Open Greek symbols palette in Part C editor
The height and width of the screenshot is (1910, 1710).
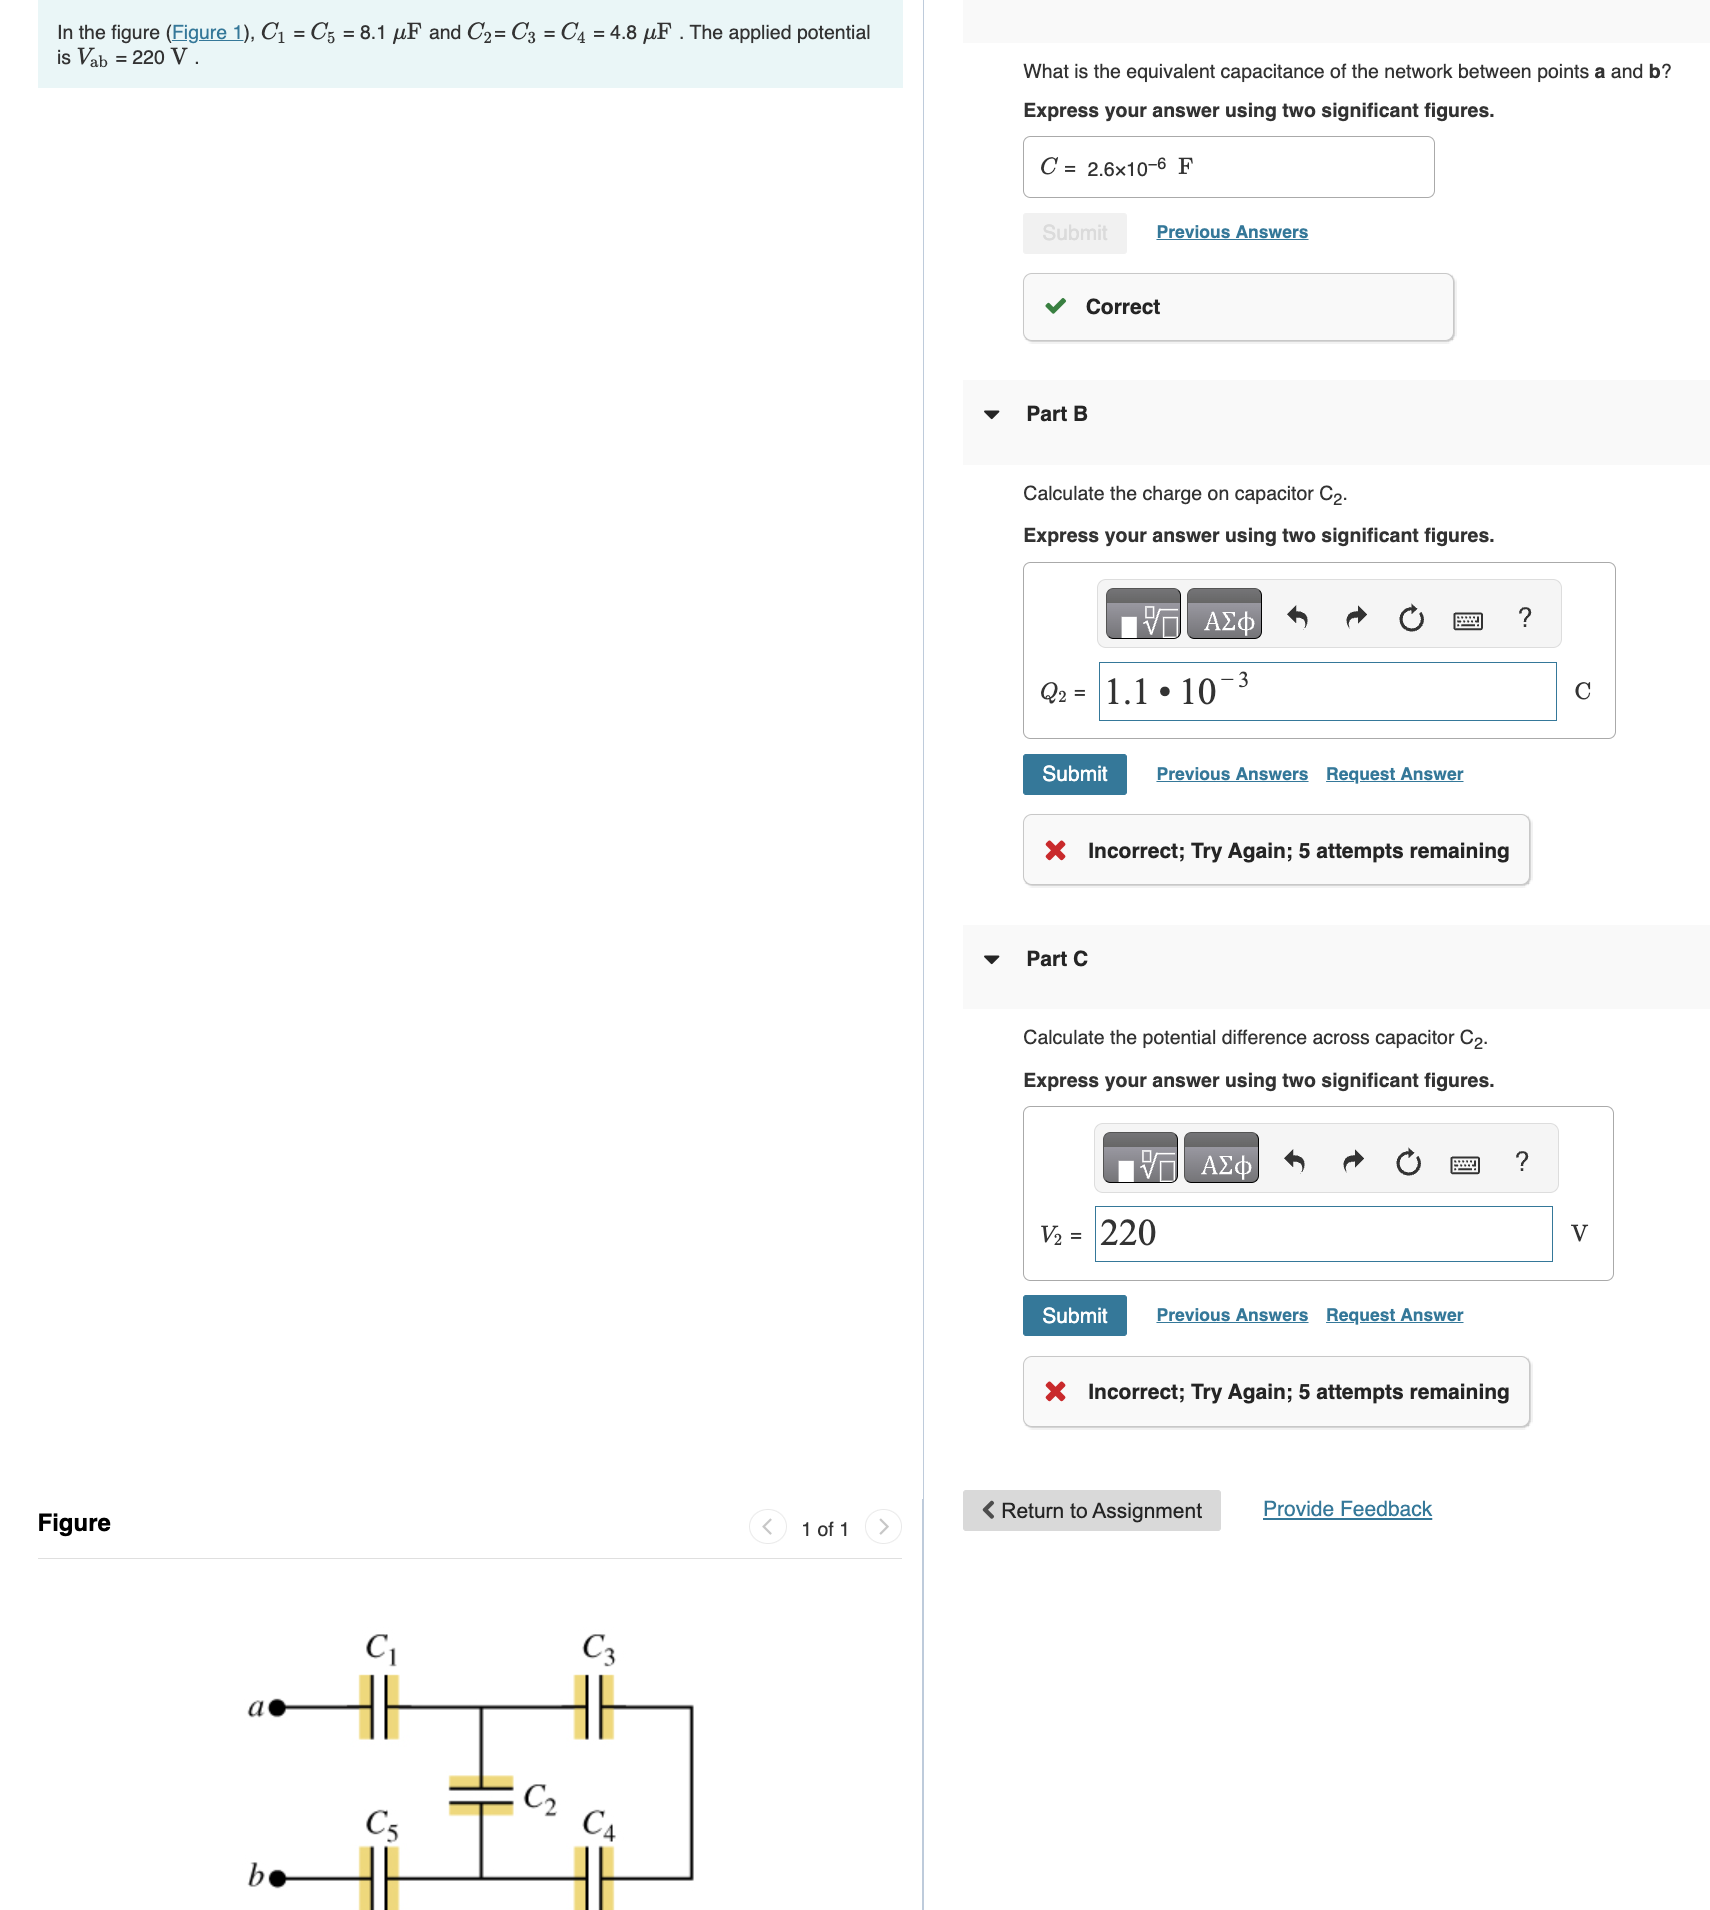[1221, 1161]
